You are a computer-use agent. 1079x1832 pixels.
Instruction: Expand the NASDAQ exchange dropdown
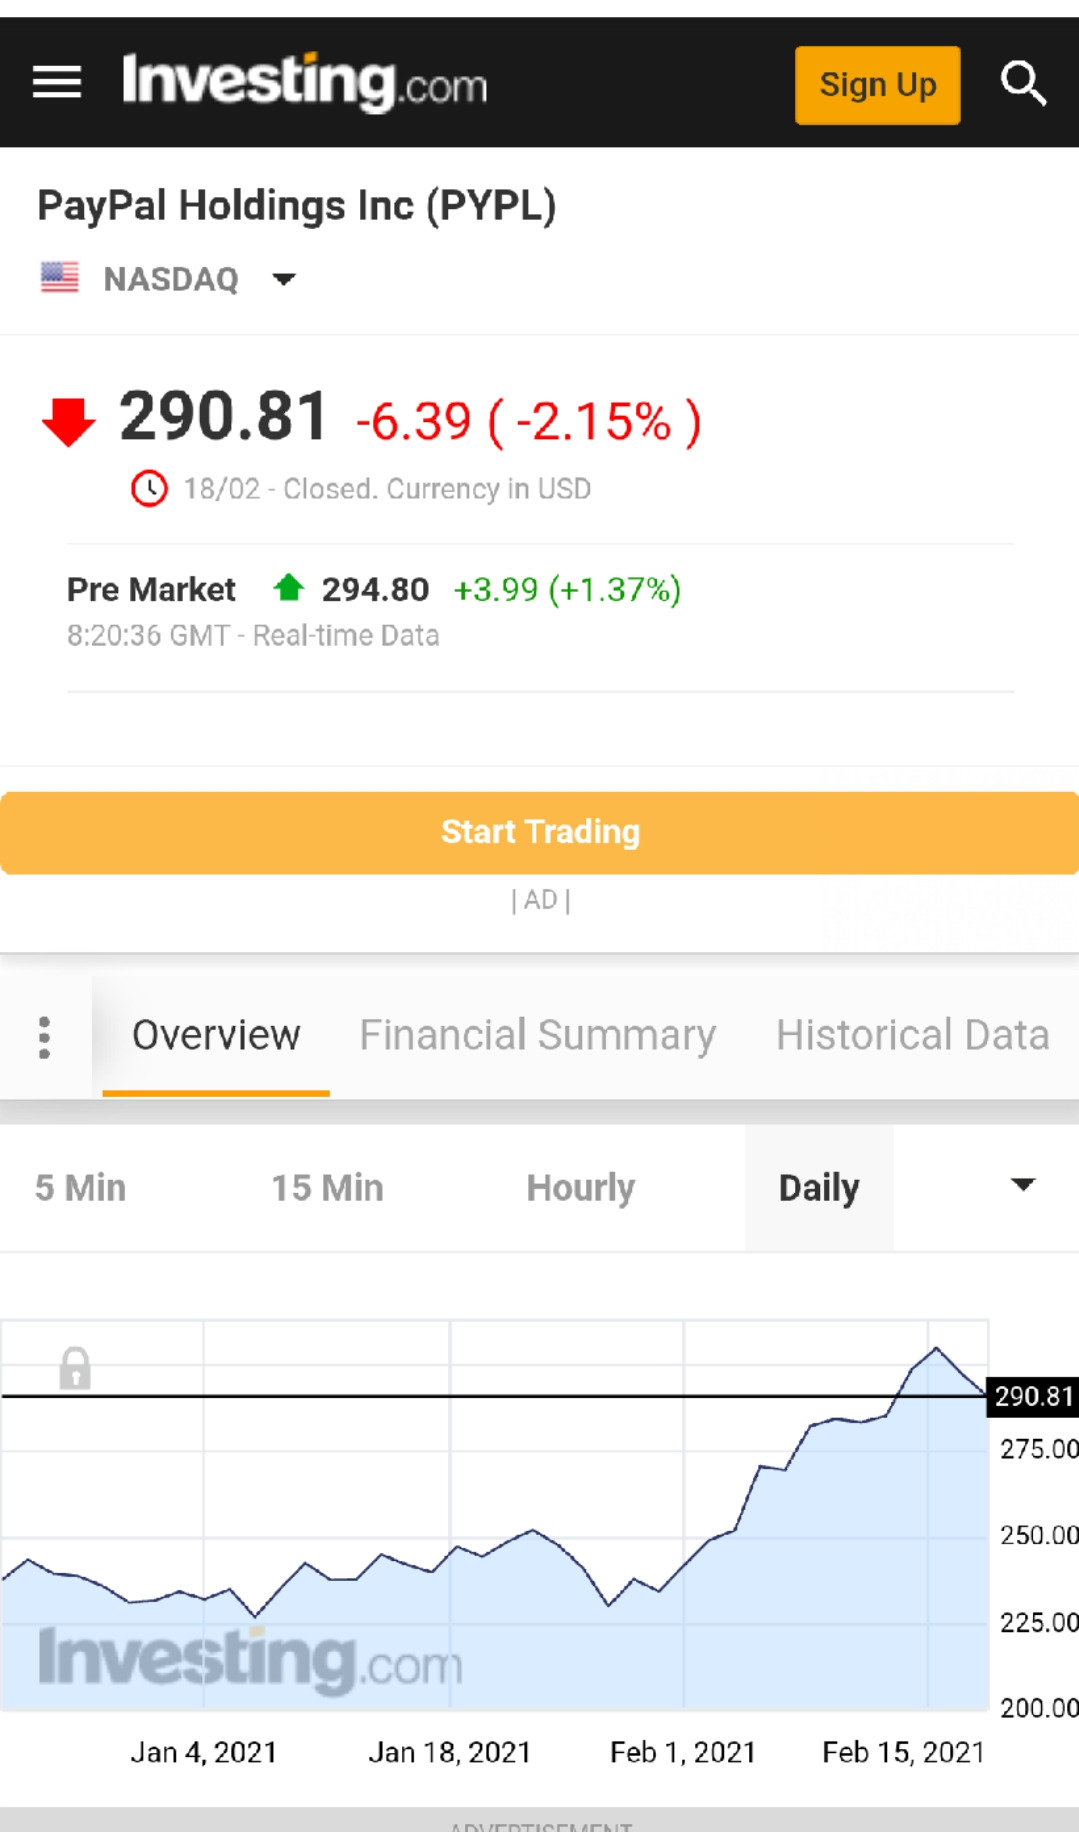click(284, 279)
